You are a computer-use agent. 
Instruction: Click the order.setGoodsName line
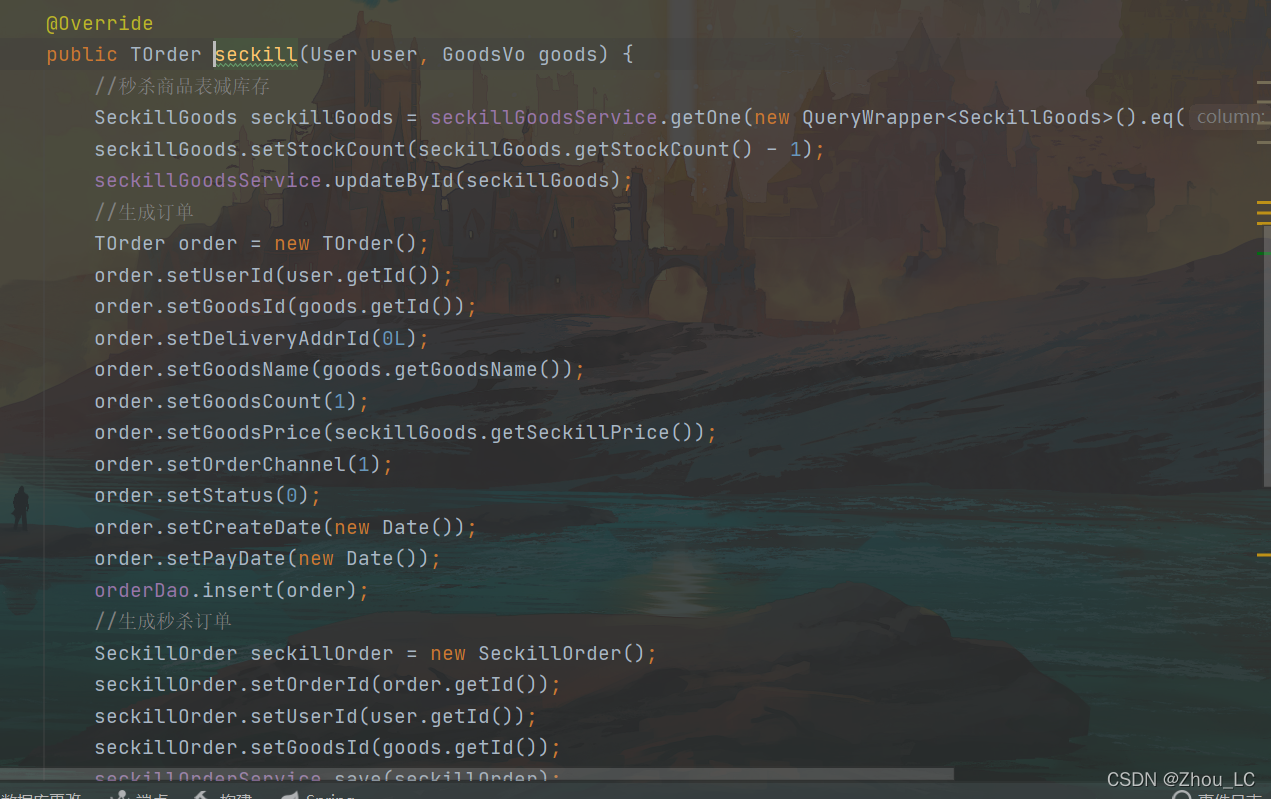click(x=340, y=369)
